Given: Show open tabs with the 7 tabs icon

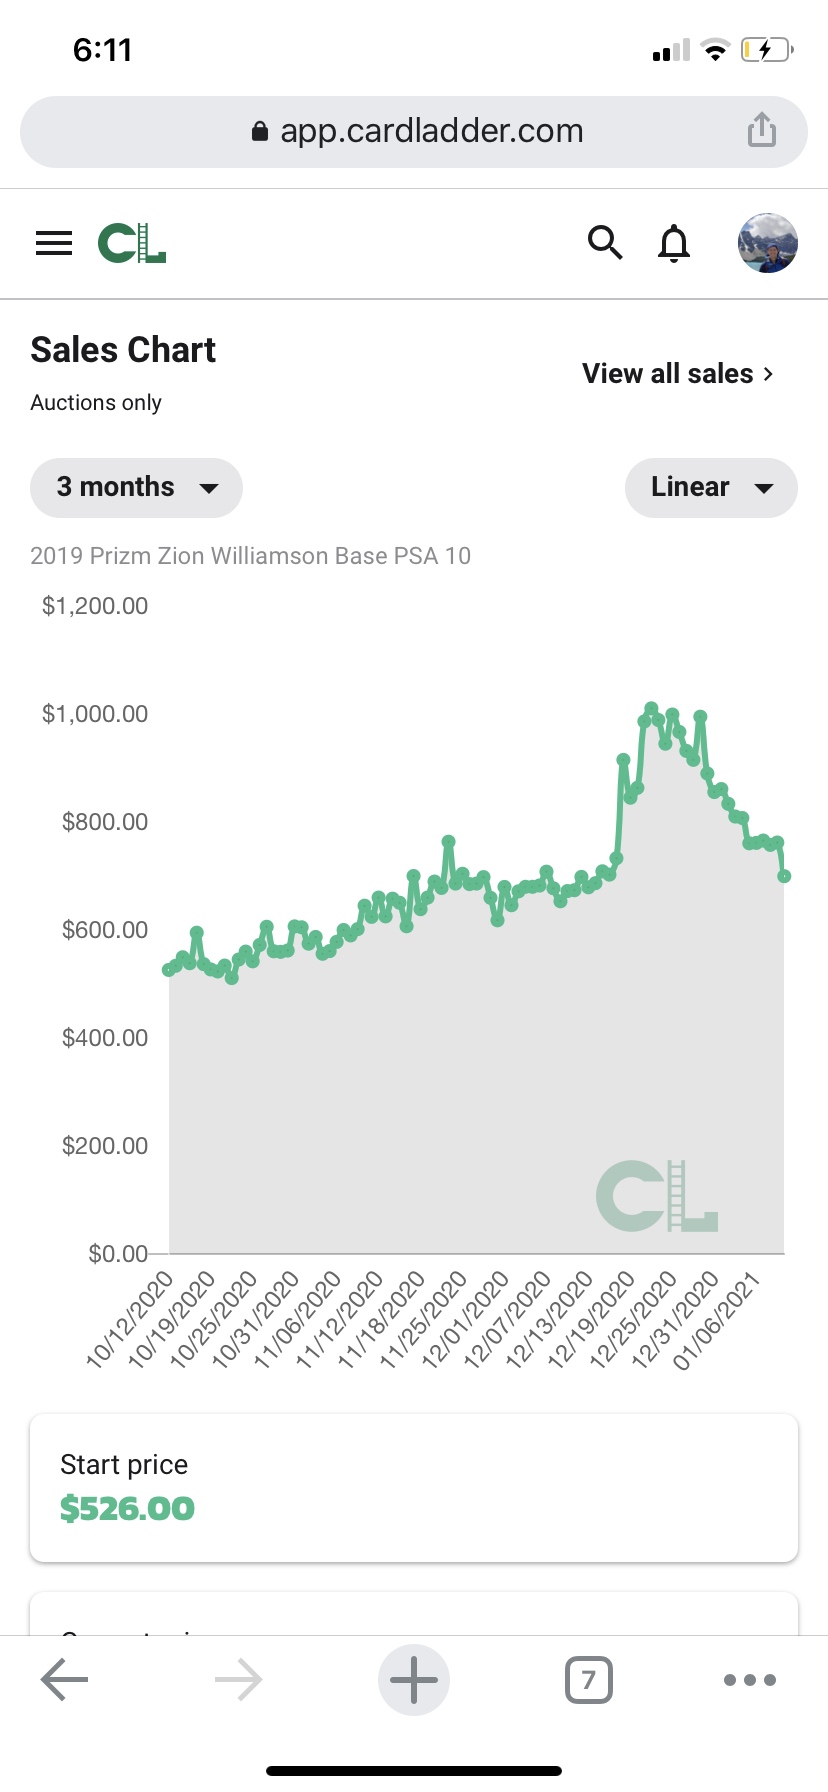Looking at the screenshot, I should coord(589,1680).
